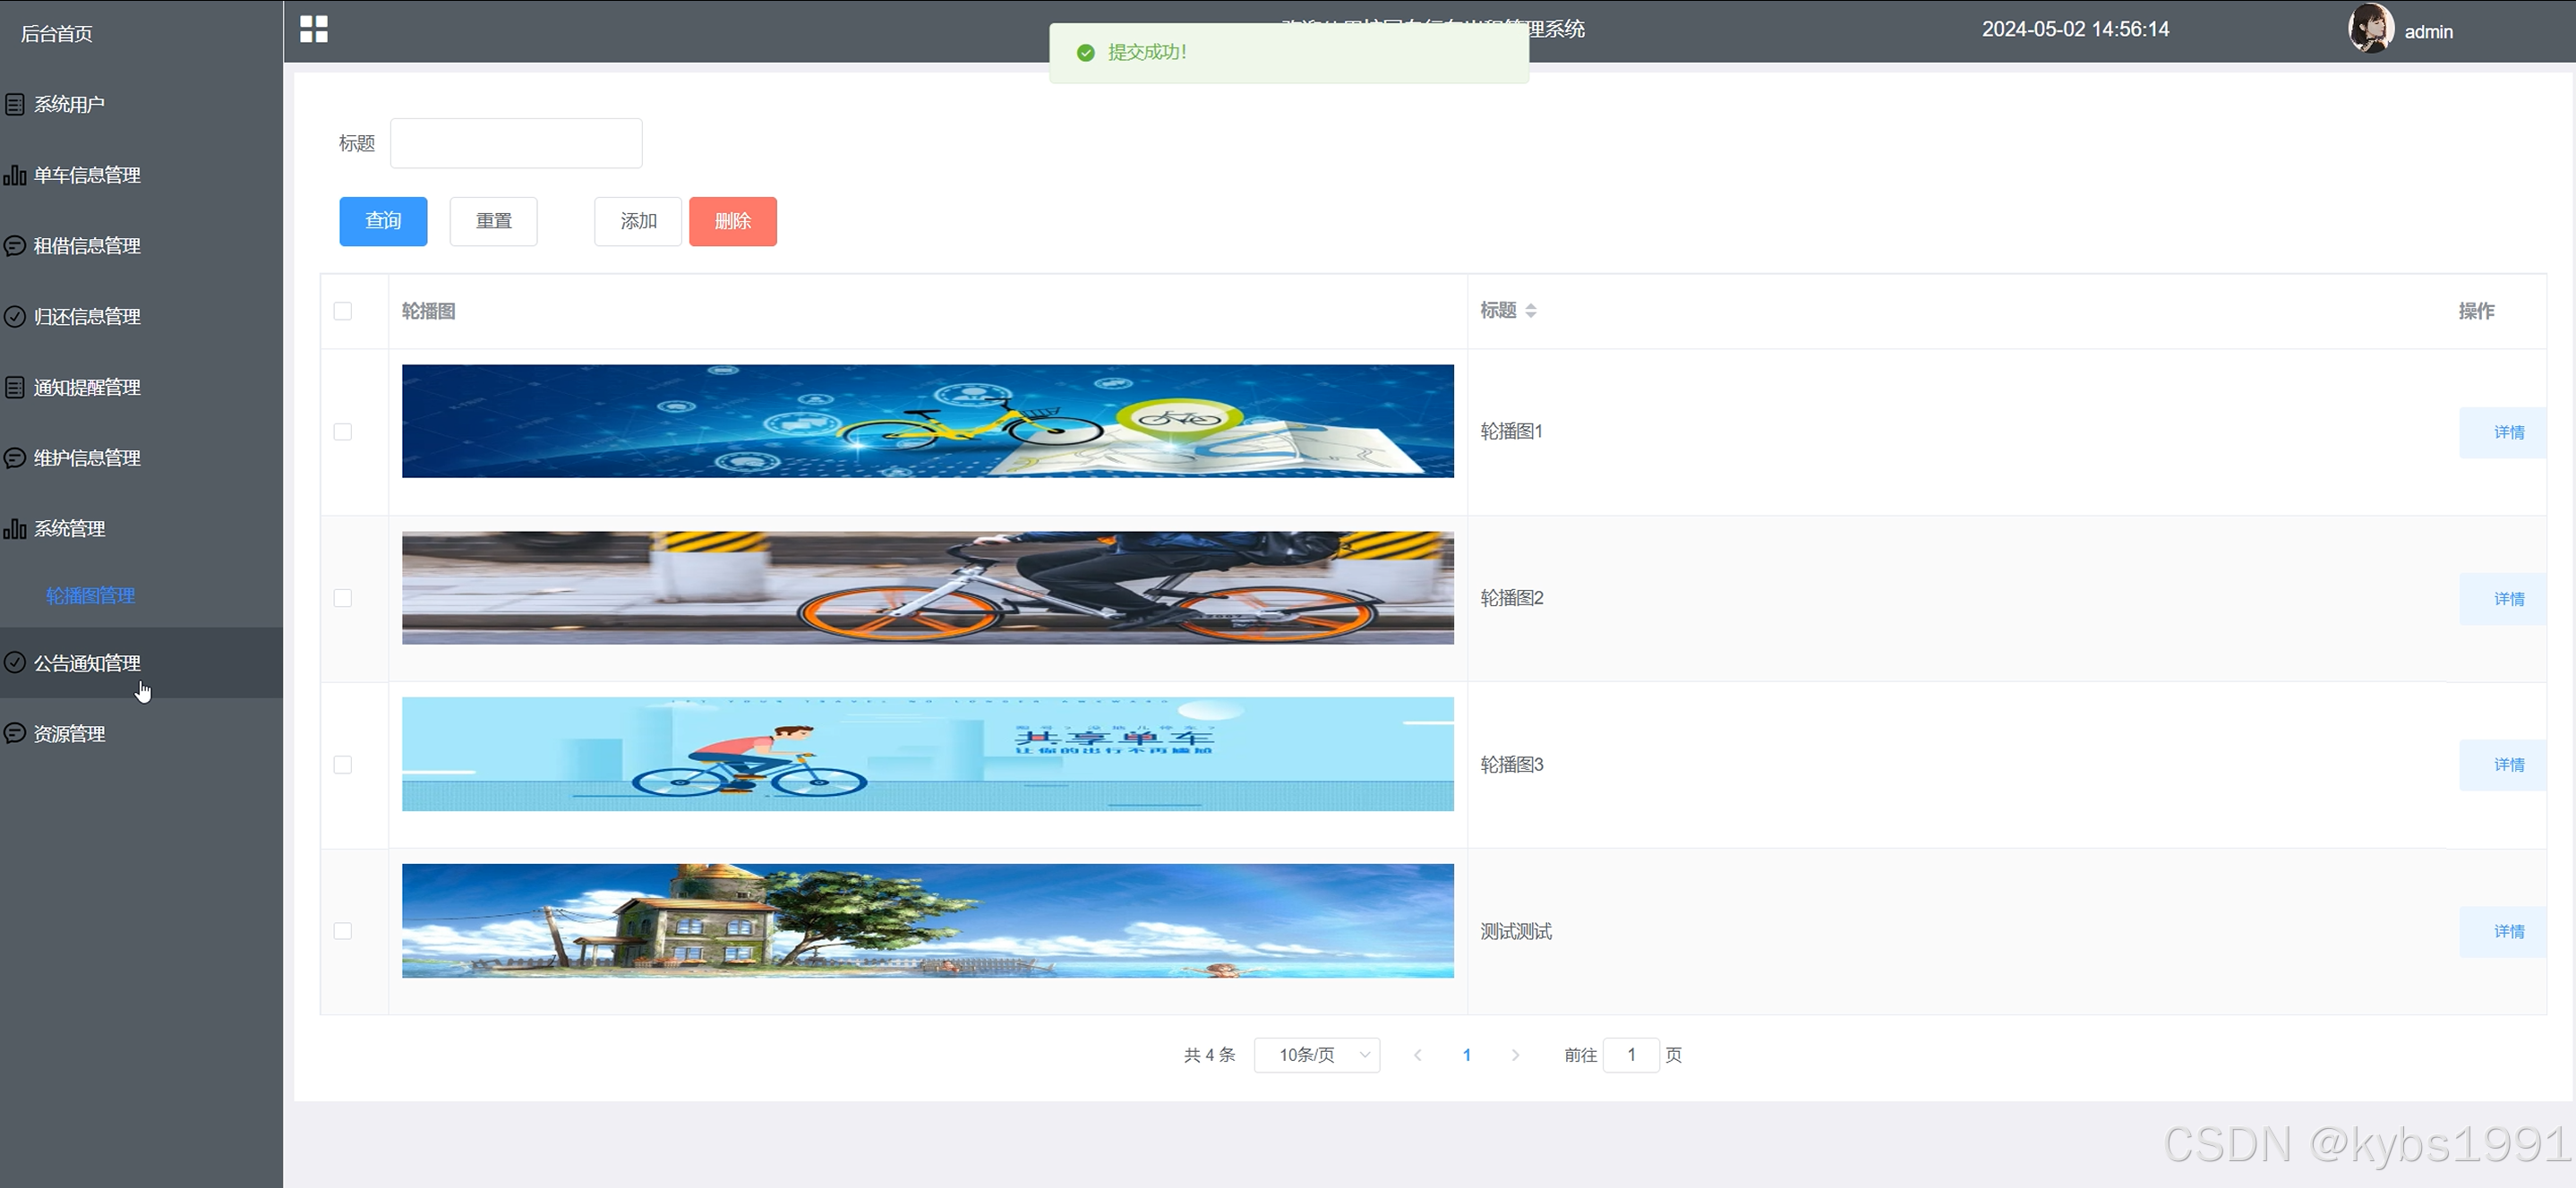The image size is (2576, 1188).
Task: Click the 单车信息管理 bar chart icon
Action: coord(15,175)
